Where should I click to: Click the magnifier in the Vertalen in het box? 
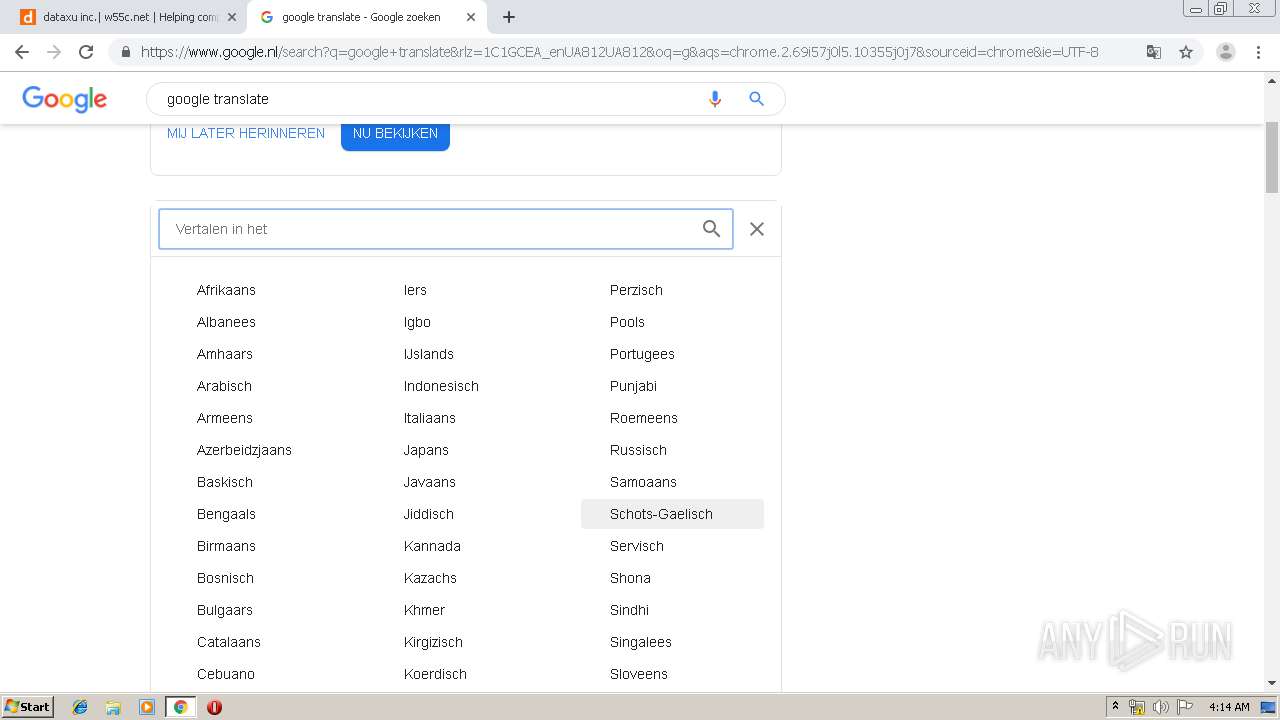(x=711, y=229)
